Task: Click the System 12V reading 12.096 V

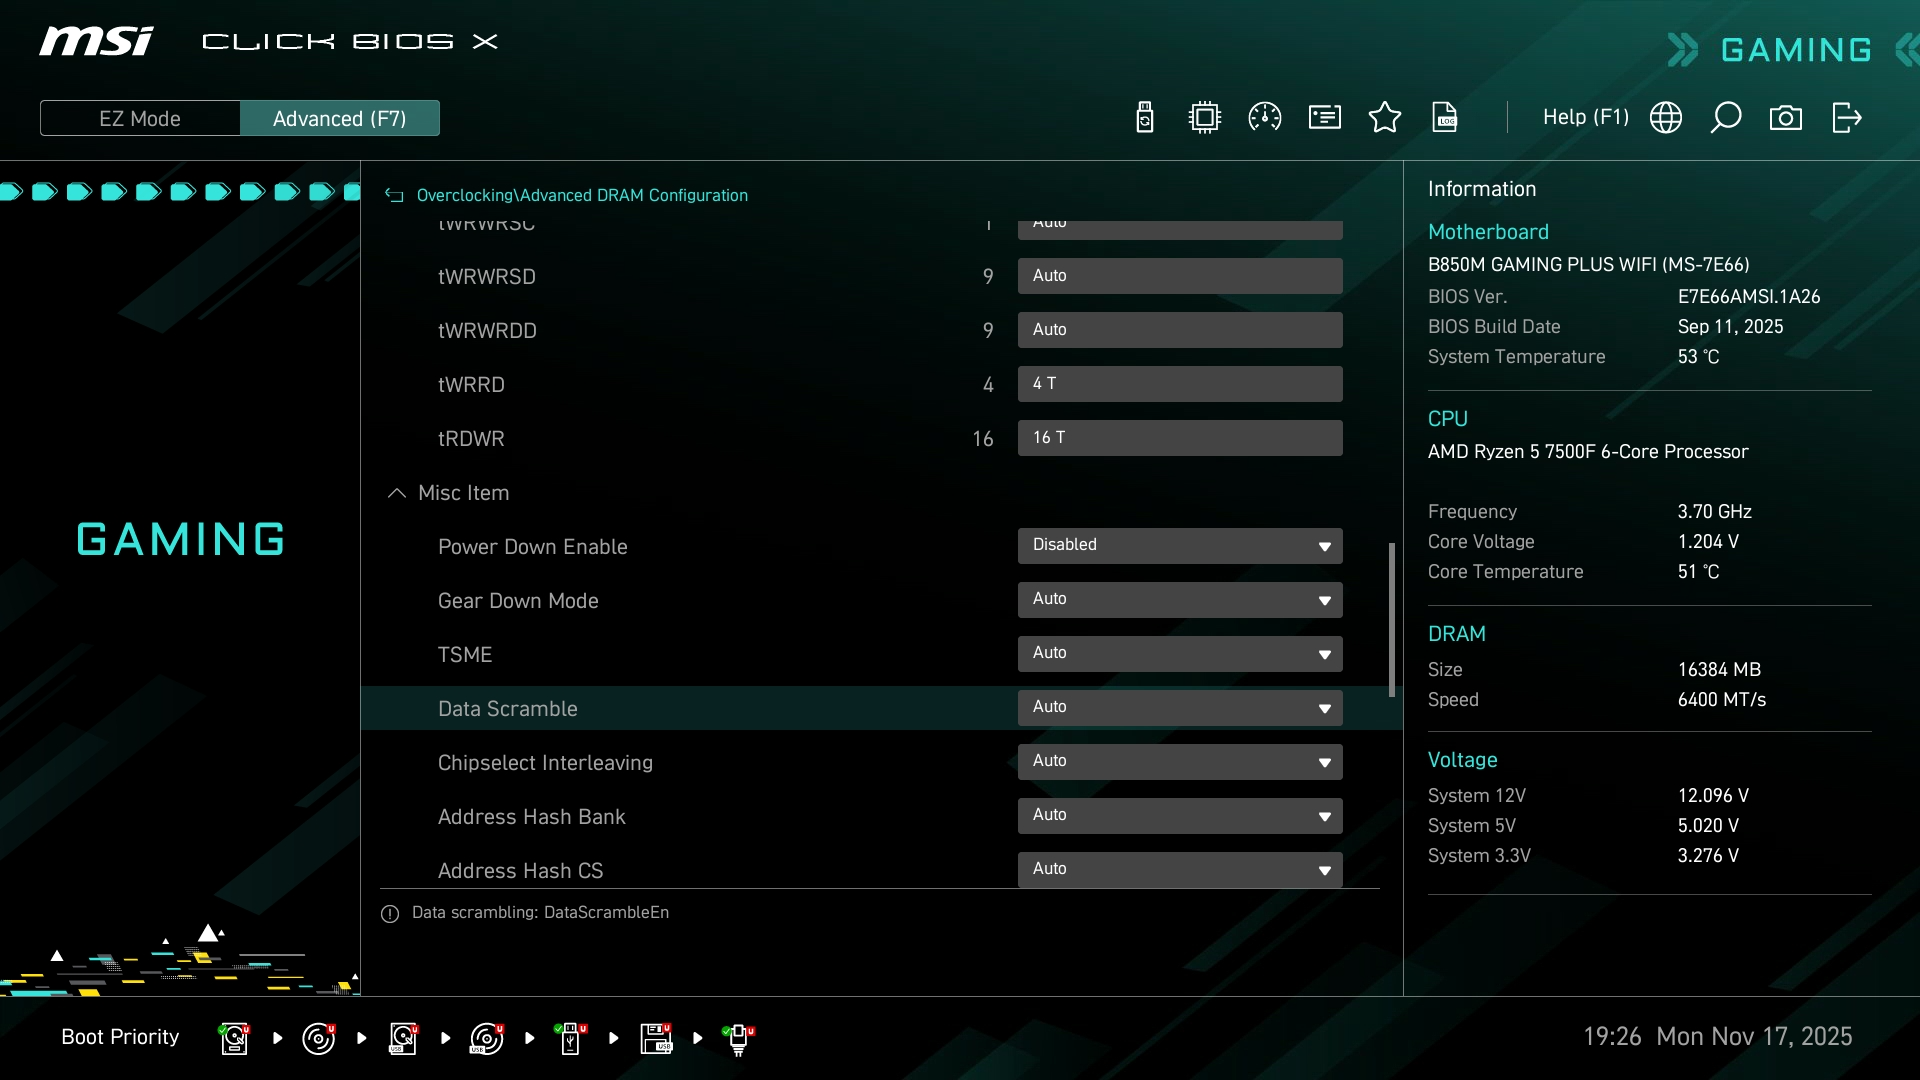Action: coord(1713,796)
